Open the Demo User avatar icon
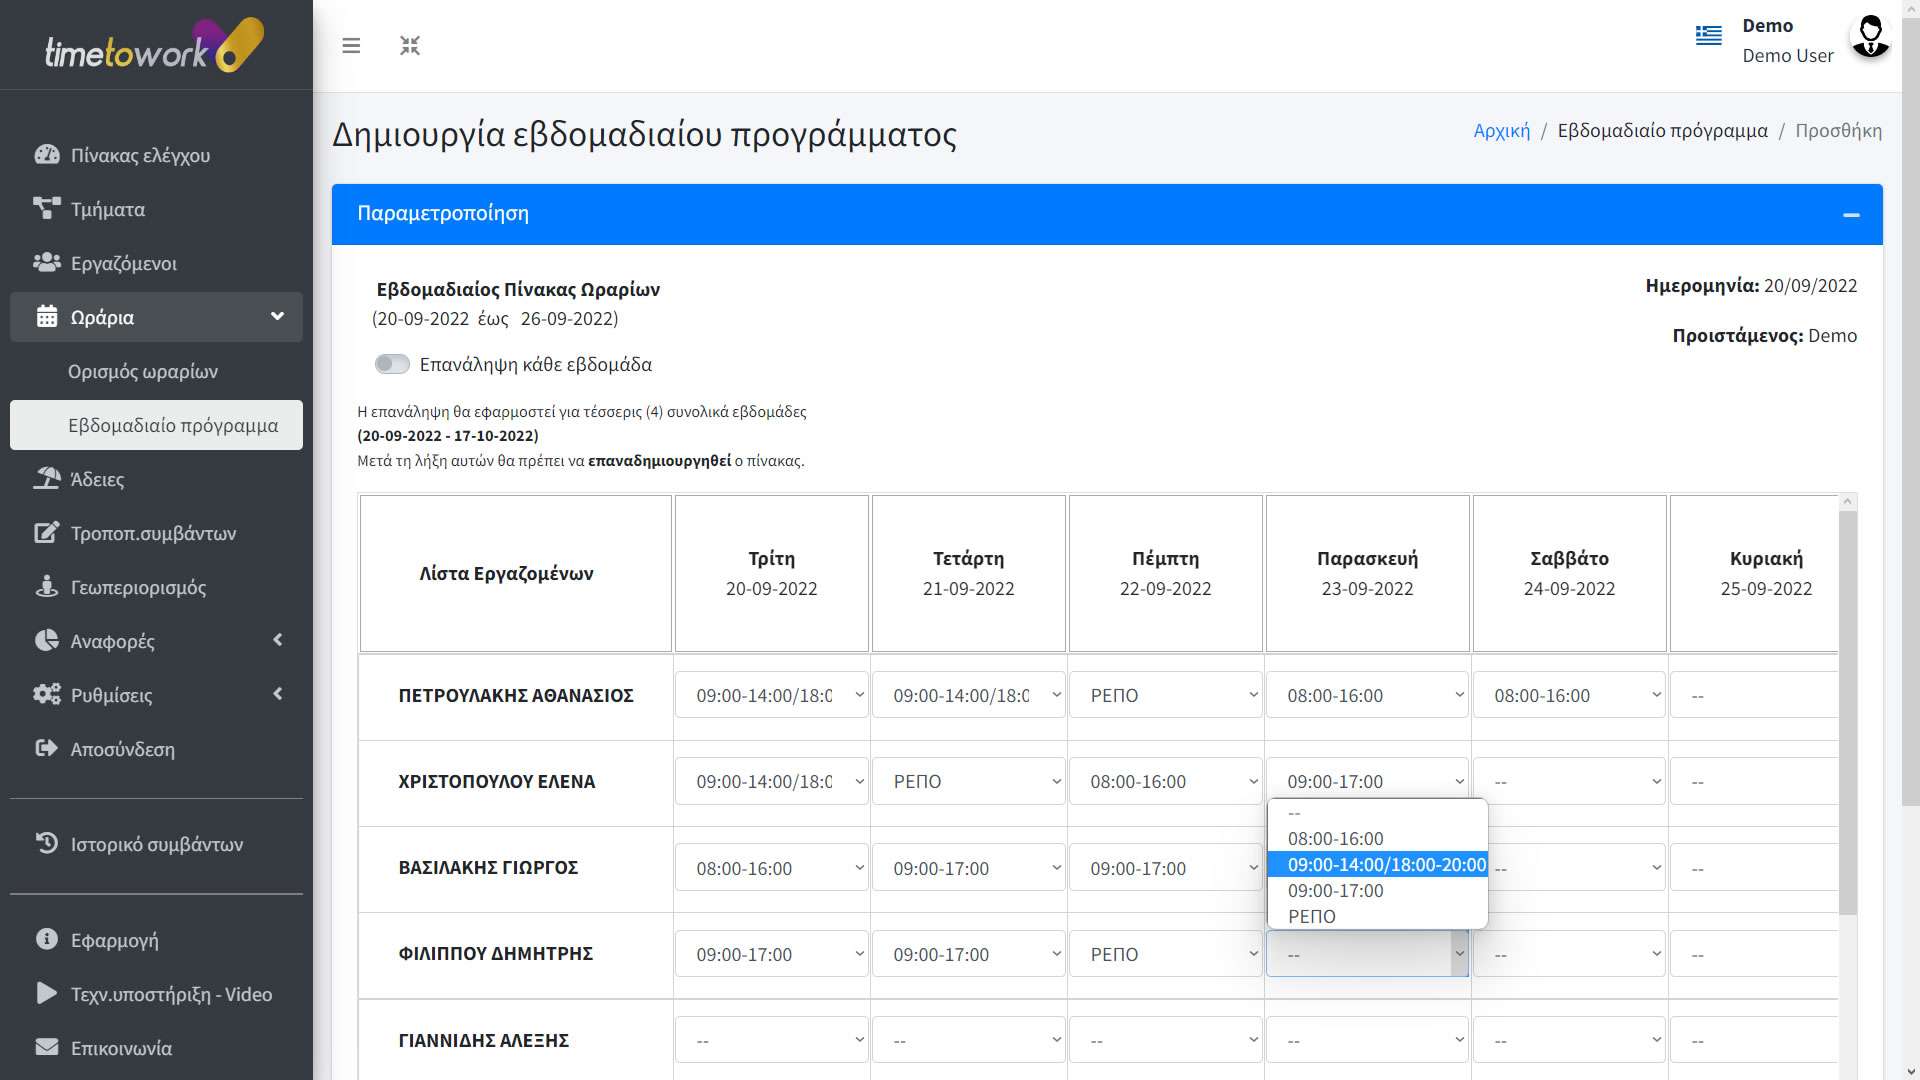1920x1080 pixels. pos(1870,37)
